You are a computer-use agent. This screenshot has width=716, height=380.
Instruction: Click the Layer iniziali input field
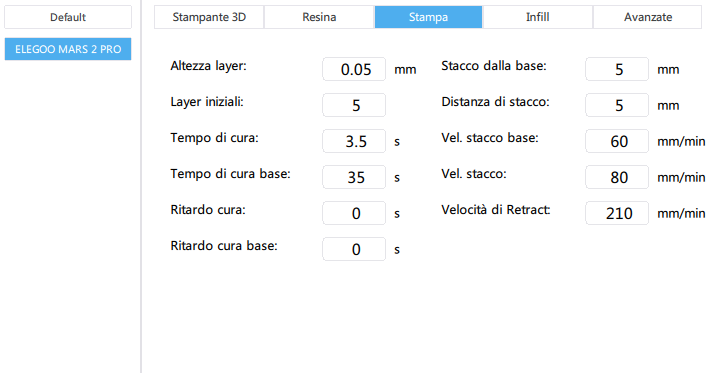354,105
